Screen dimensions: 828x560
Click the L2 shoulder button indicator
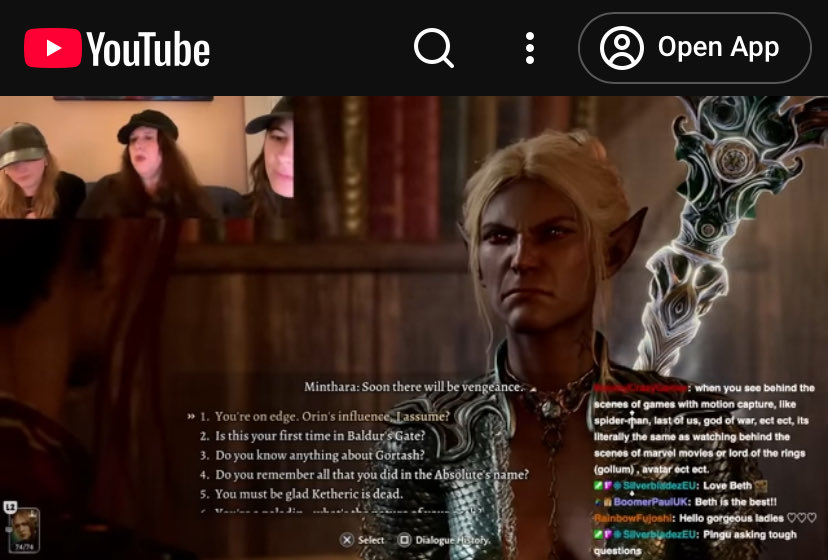[10, 507]
